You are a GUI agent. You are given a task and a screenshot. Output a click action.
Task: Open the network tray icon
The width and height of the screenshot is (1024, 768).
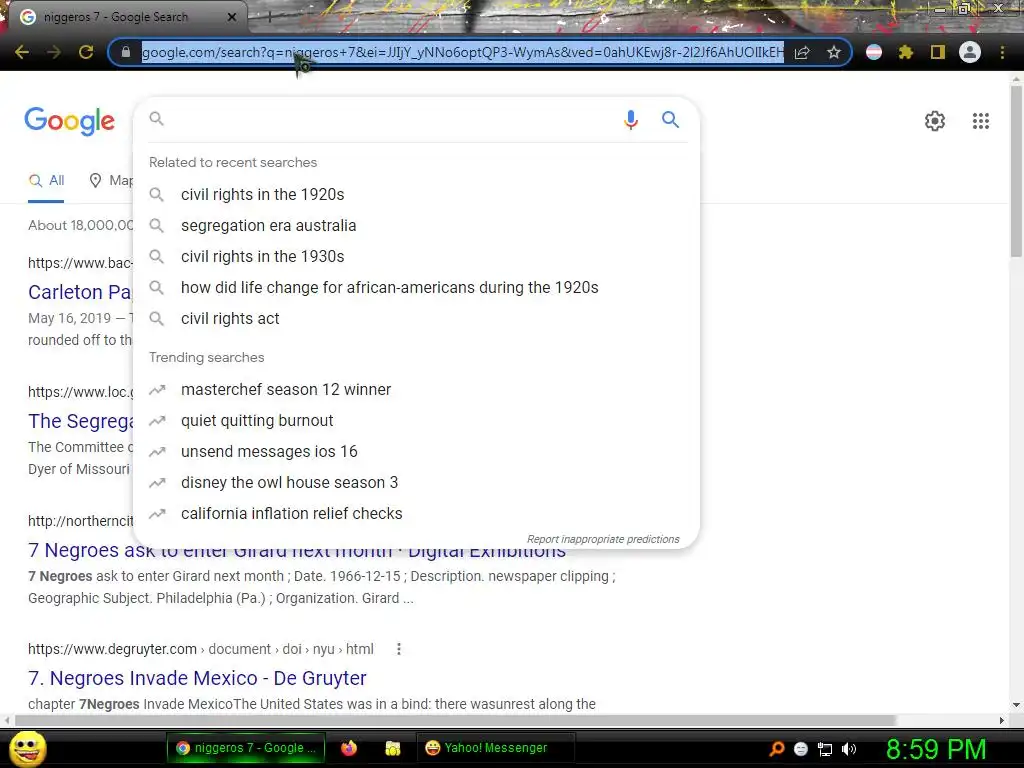[x=825, y=749]
